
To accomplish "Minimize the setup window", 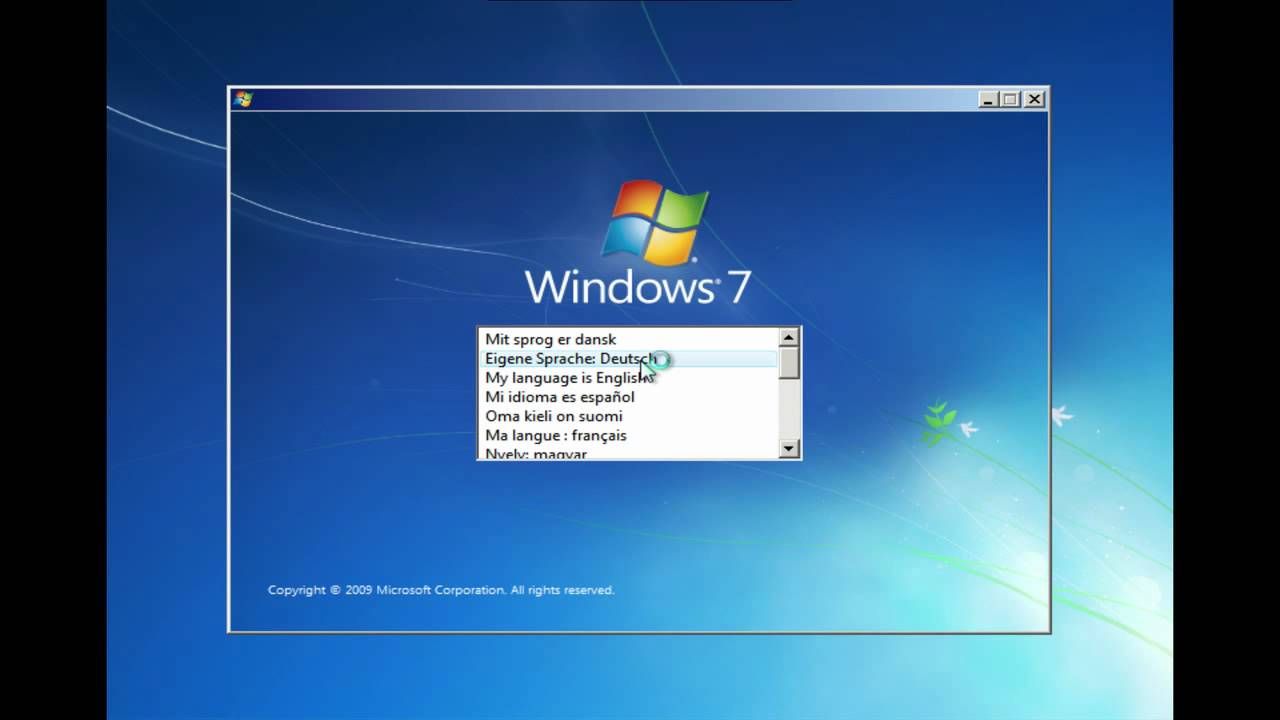I will [x=988, y=99].
